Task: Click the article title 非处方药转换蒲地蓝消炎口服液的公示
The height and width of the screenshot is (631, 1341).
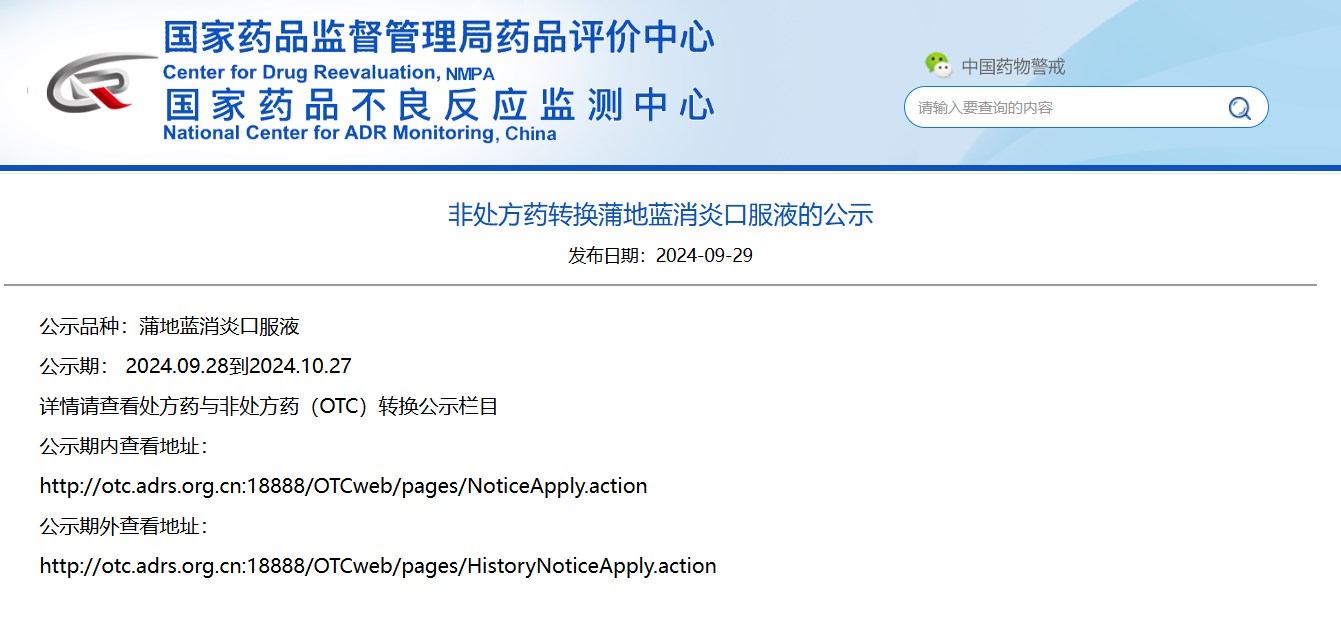Action: [660, 215]
